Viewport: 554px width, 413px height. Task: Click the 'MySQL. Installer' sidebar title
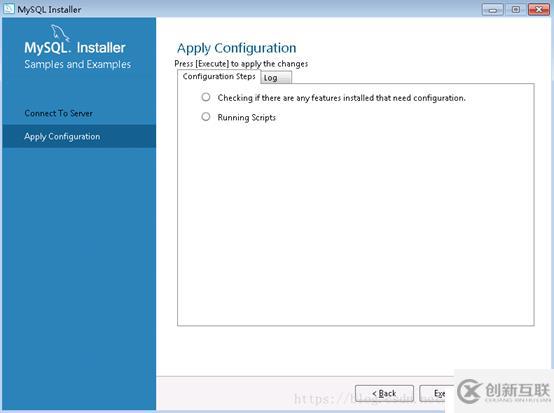click(x=75, y=48)
